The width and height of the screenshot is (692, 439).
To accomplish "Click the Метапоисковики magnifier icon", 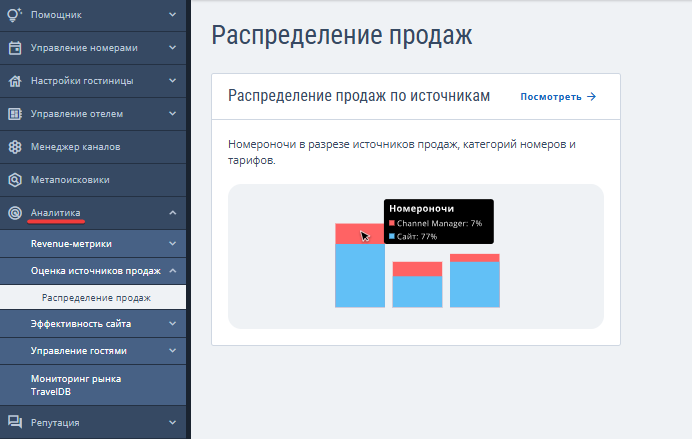I will [15, 180].
